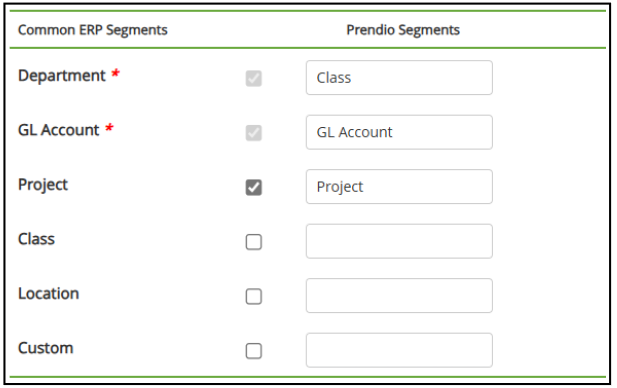Screen dimensions: 617x388
Task: Enable the Location segment checkbox
Action: pos(254,296)
